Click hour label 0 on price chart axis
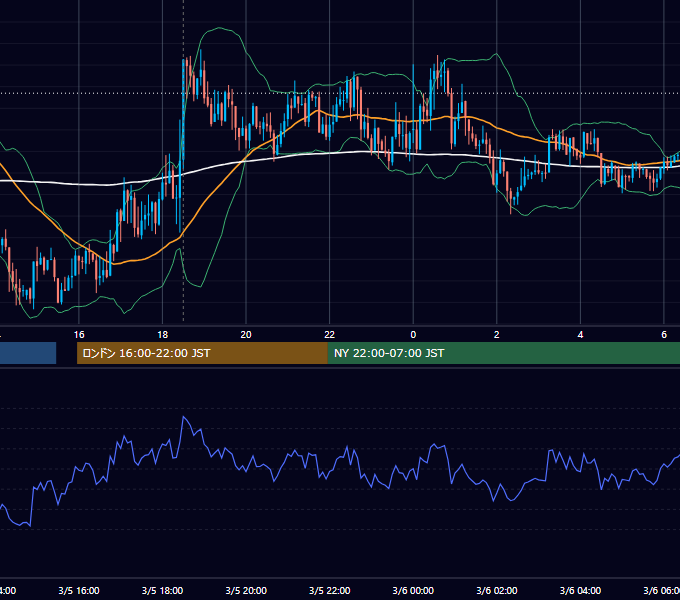 click(413, 335)
